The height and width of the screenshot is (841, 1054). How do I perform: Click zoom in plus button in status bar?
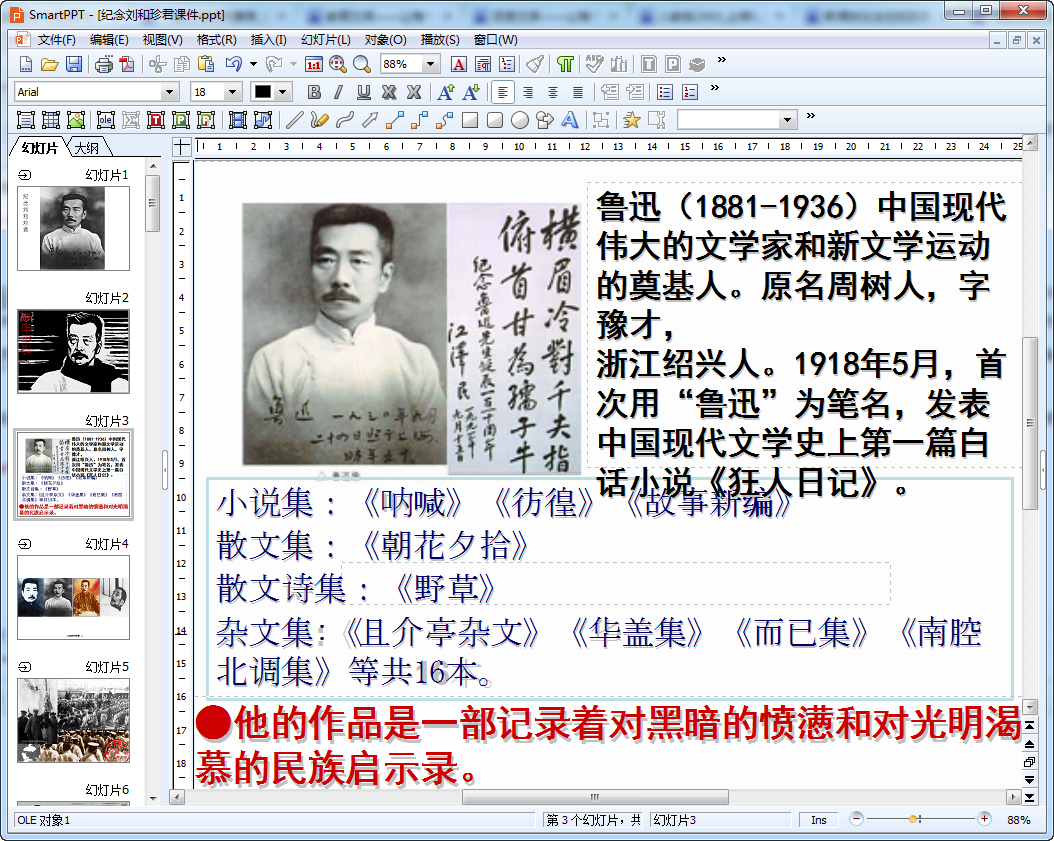click(x=984, y=819)
